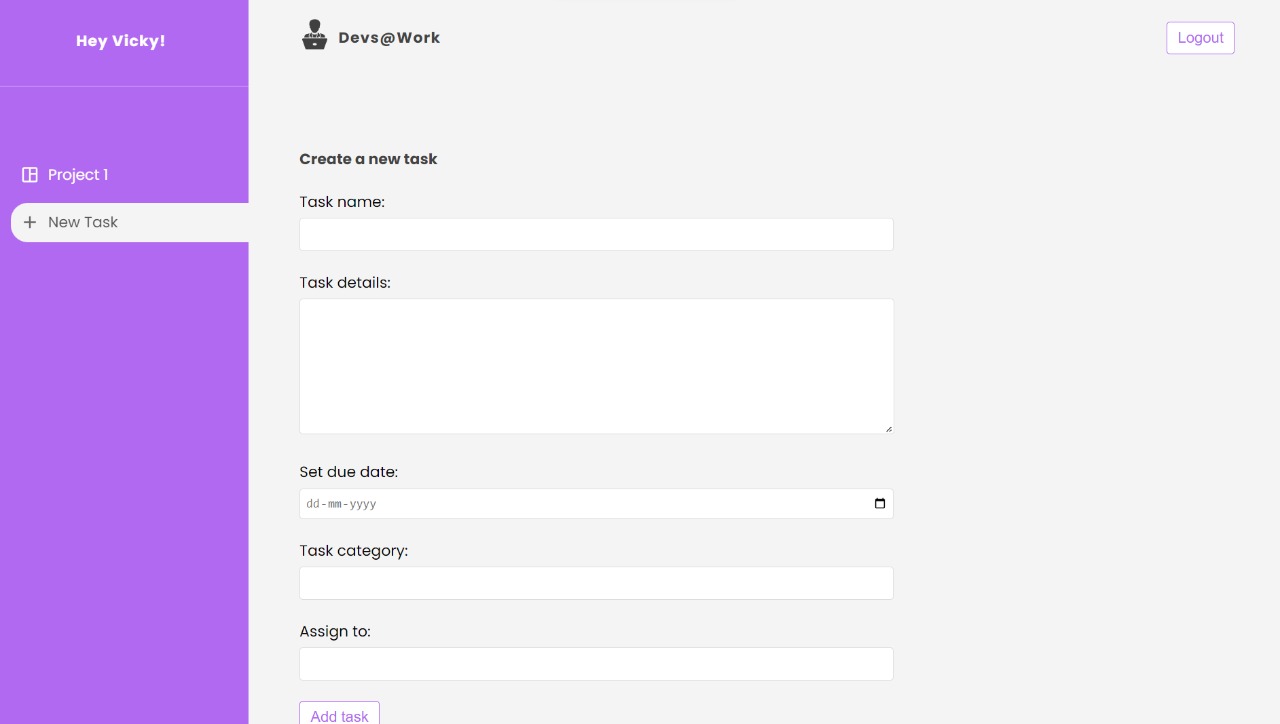The height and width of the screenshot is (724, 1280).
Task: Select the kanban board icon beside Project 1
Action: [28, 174]
